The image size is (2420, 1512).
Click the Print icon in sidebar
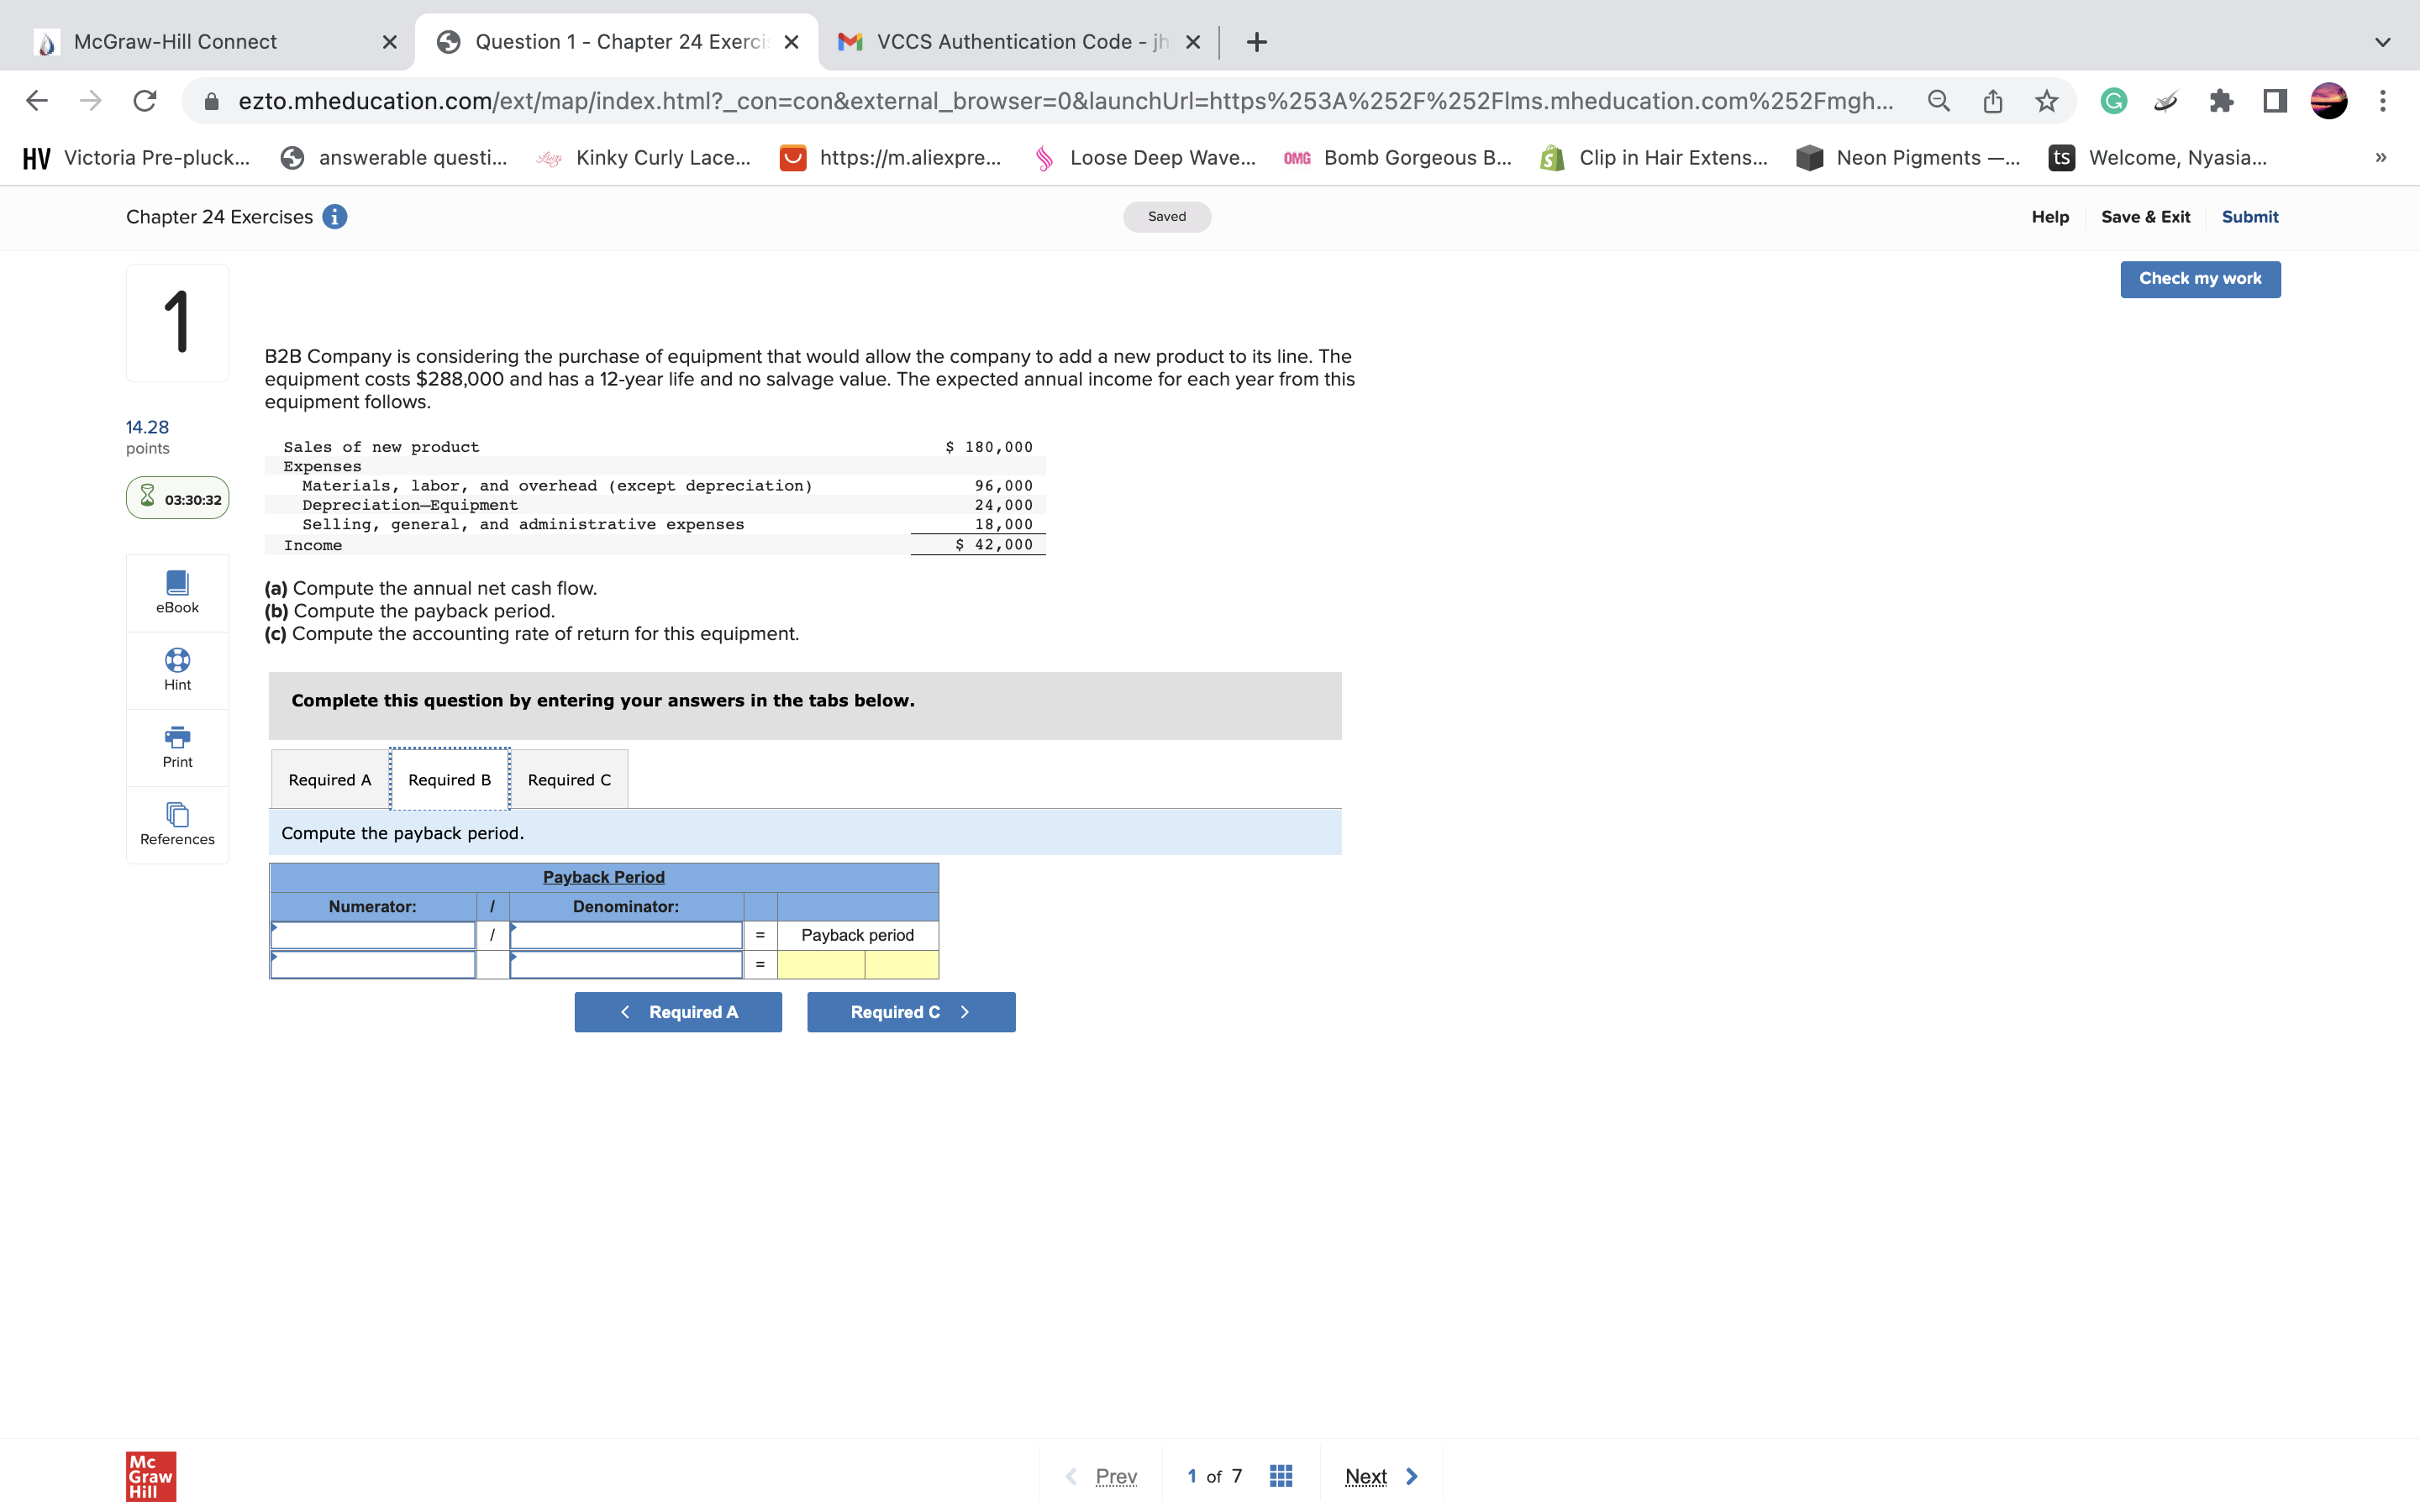(177, 738)
